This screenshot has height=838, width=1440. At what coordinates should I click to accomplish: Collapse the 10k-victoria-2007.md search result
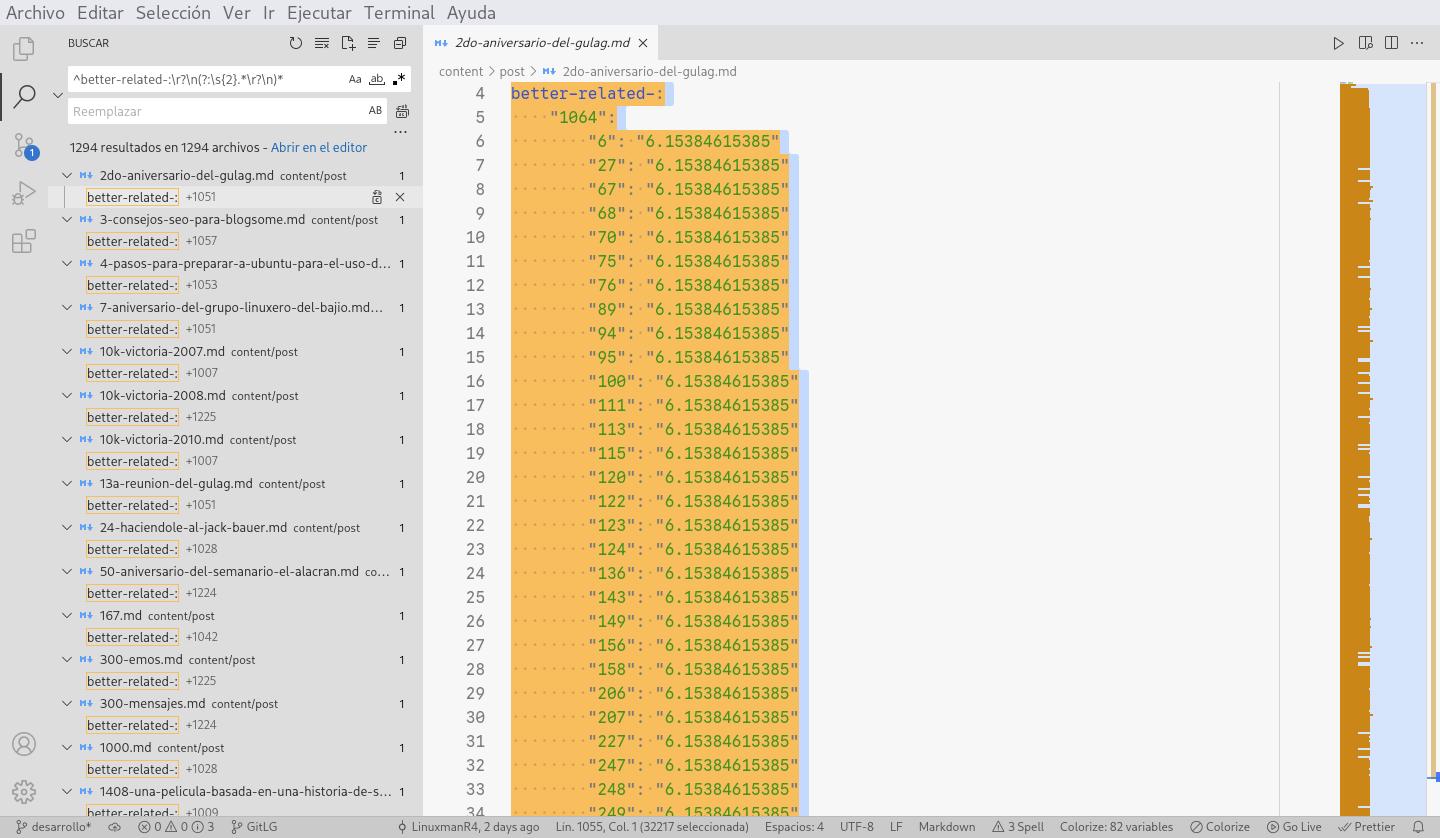tap(67, 351)
